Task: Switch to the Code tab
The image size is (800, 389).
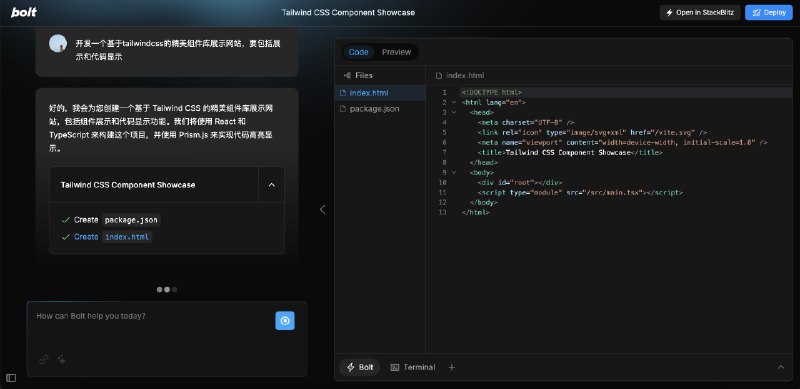Action: point(359,52)
